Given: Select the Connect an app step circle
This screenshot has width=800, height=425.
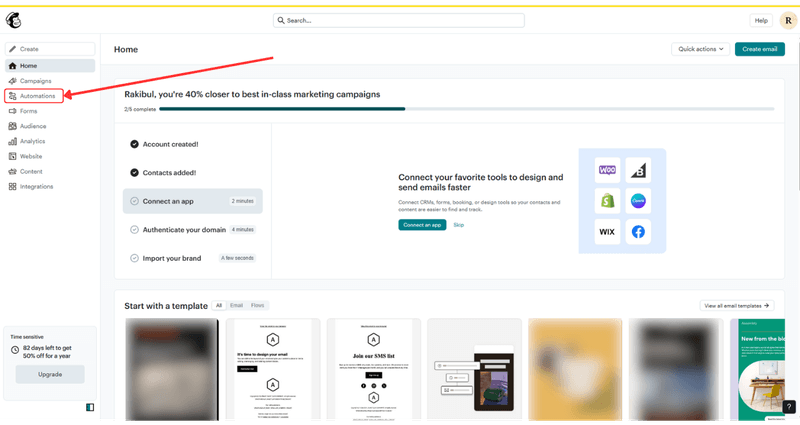Looking at the screenshot, I should [x=134, y=201].
